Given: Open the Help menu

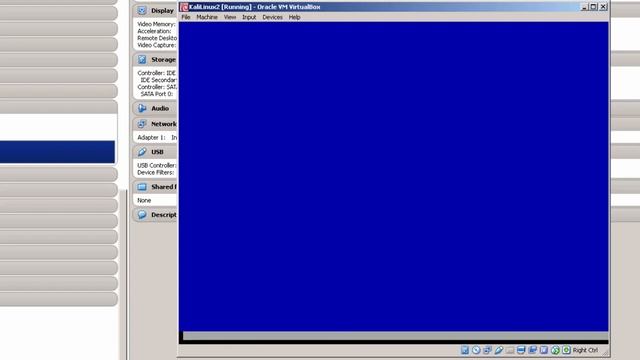Looking at the screenshot, I should 294,17.
